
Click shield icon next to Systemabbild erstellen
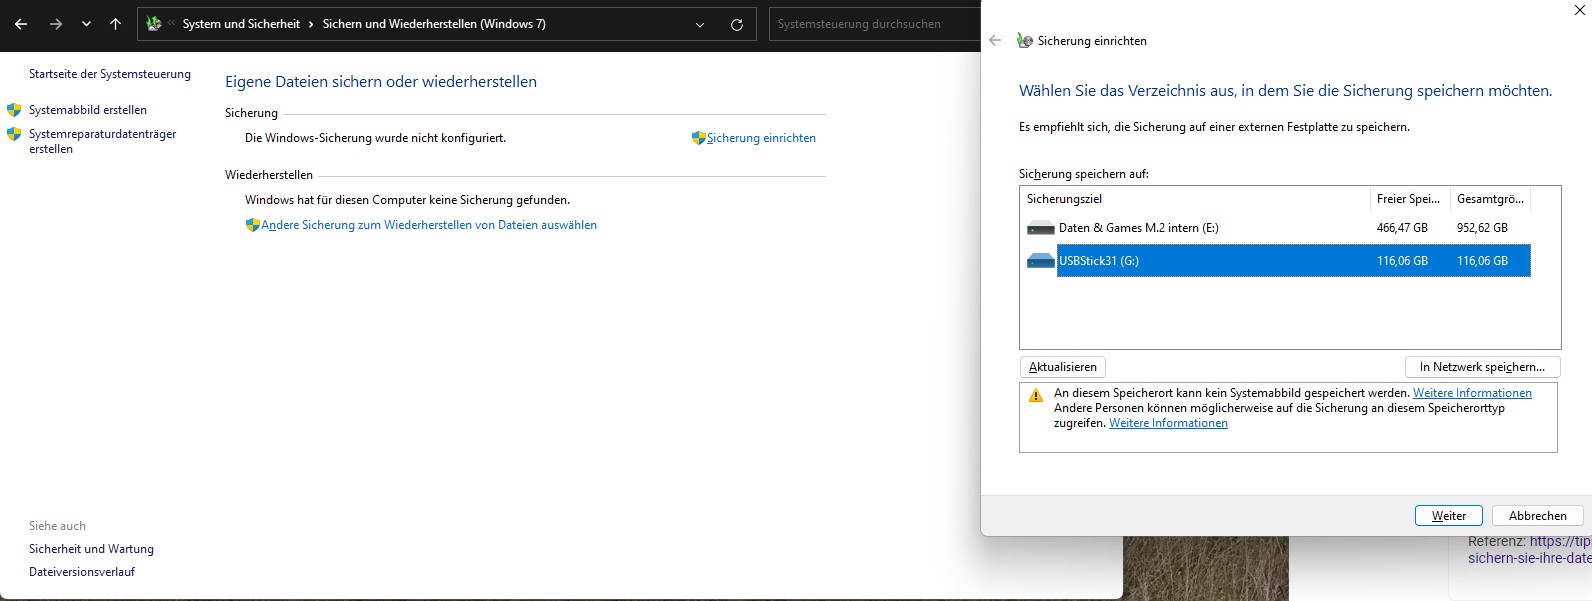tap(14, 110)
